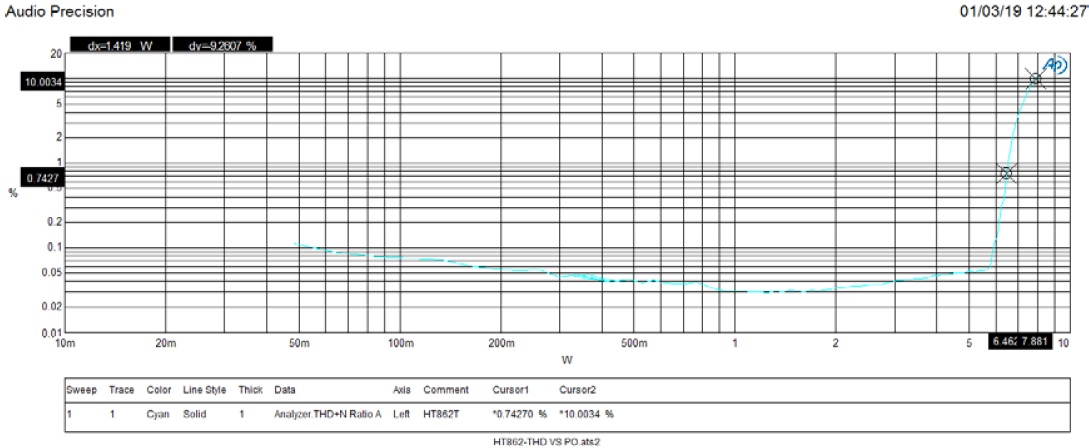Select the lower cursor marker near 0.74%
The image size is (1089, 448).
click(1006, 173)
